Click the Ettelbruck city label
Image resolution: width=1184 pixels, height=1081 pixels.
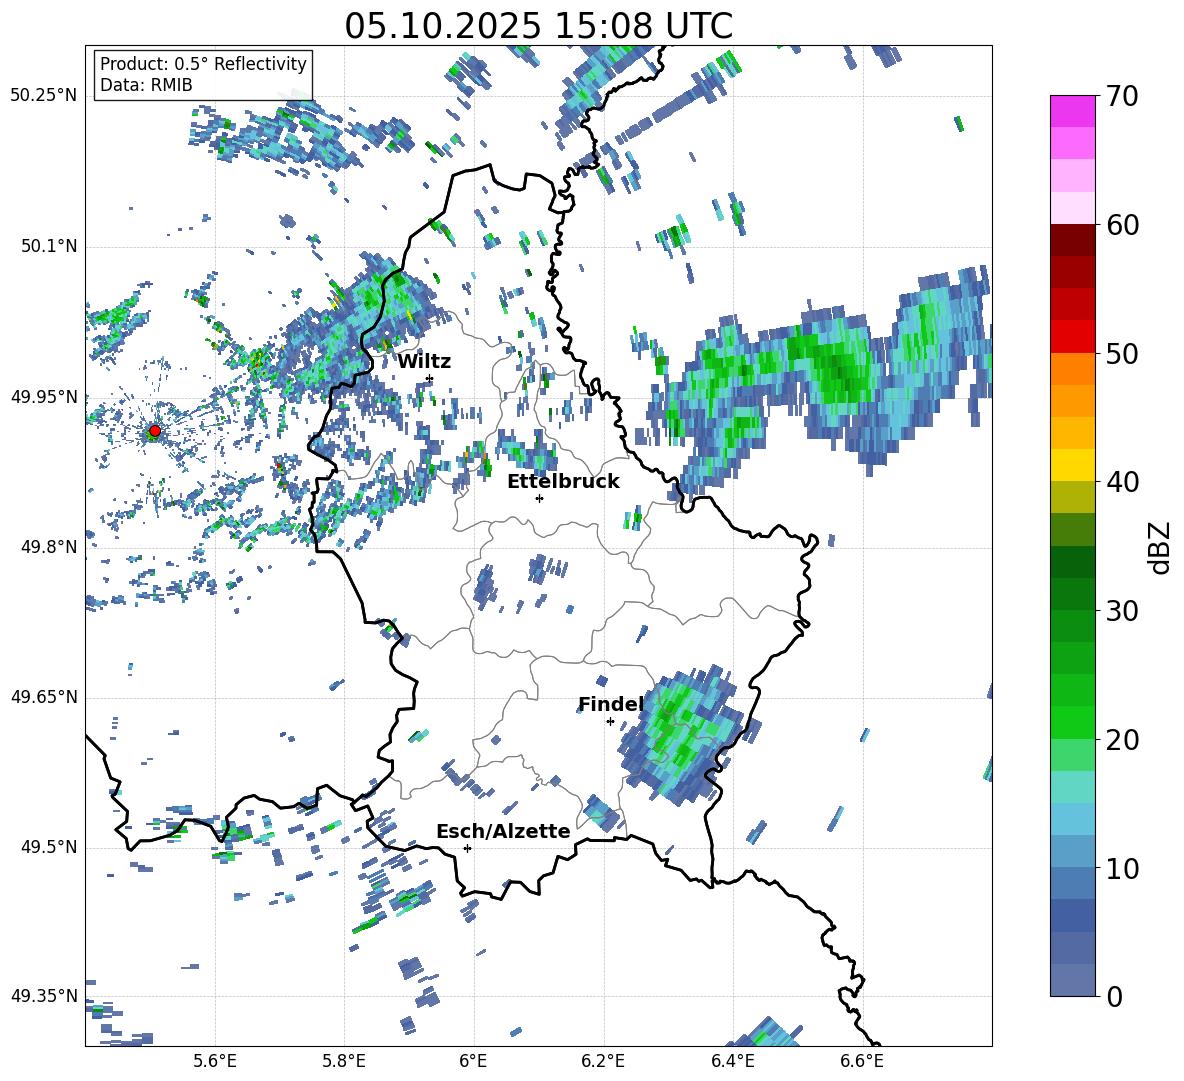click(563, 482)
